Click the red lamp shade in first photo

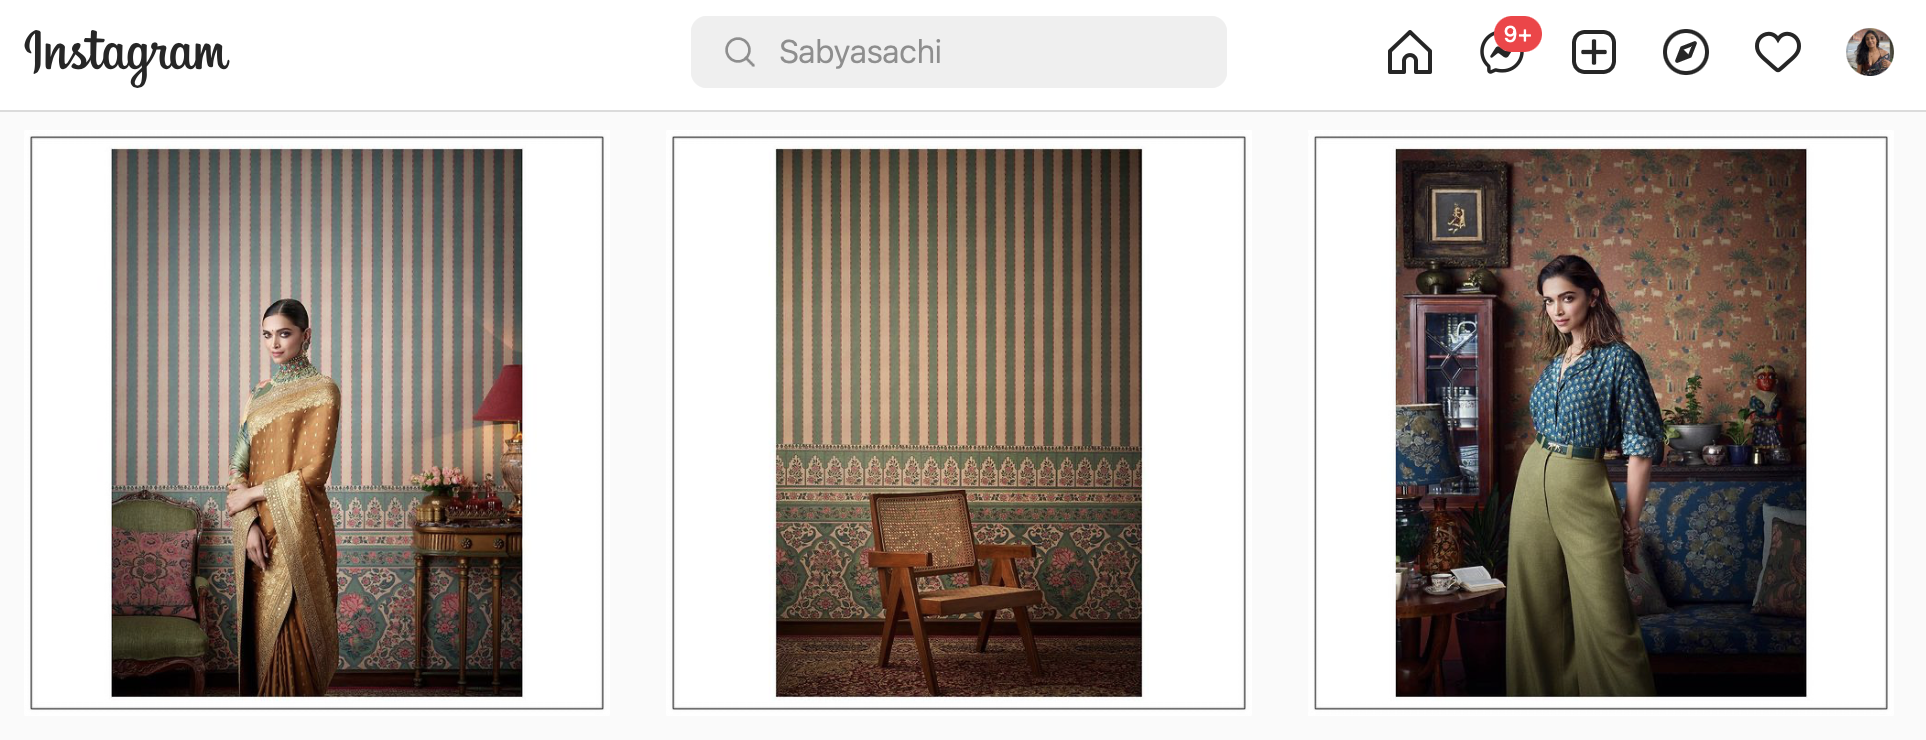(x=499, y=393)
